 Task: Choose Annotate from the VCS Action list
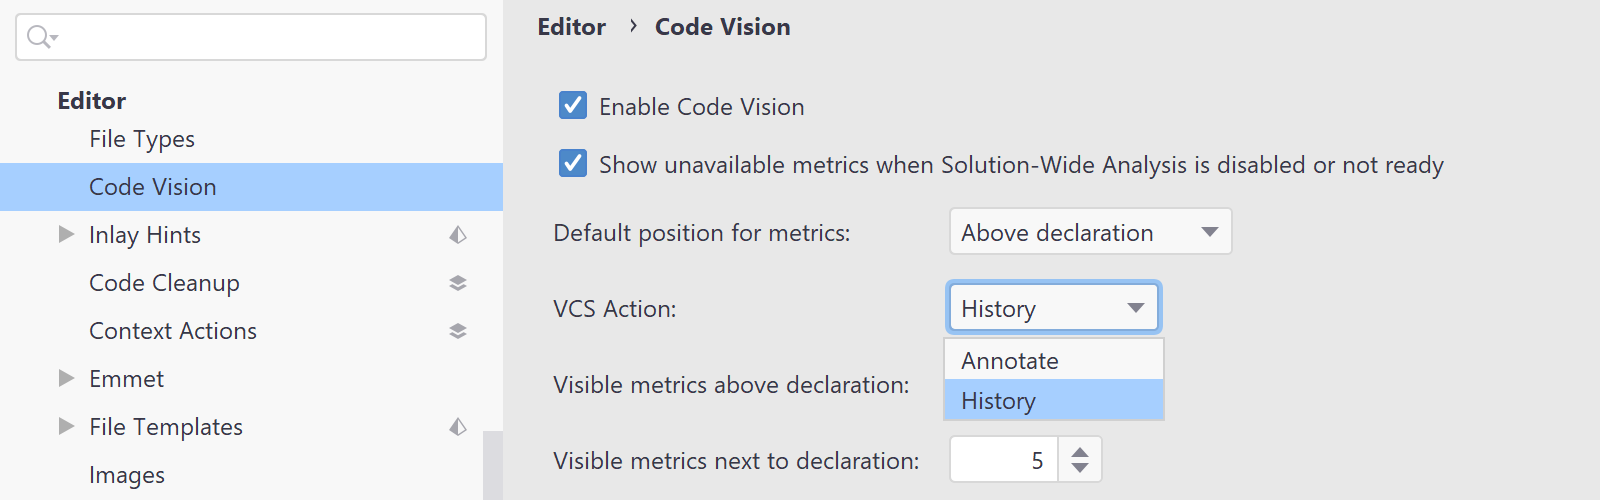(1054, 360)
